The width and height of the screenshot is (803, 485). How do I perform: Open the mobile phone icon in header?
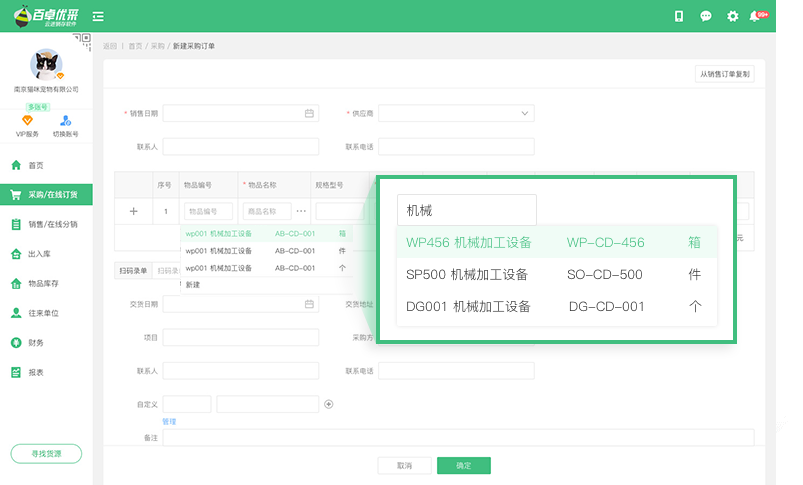coord(679,16)
